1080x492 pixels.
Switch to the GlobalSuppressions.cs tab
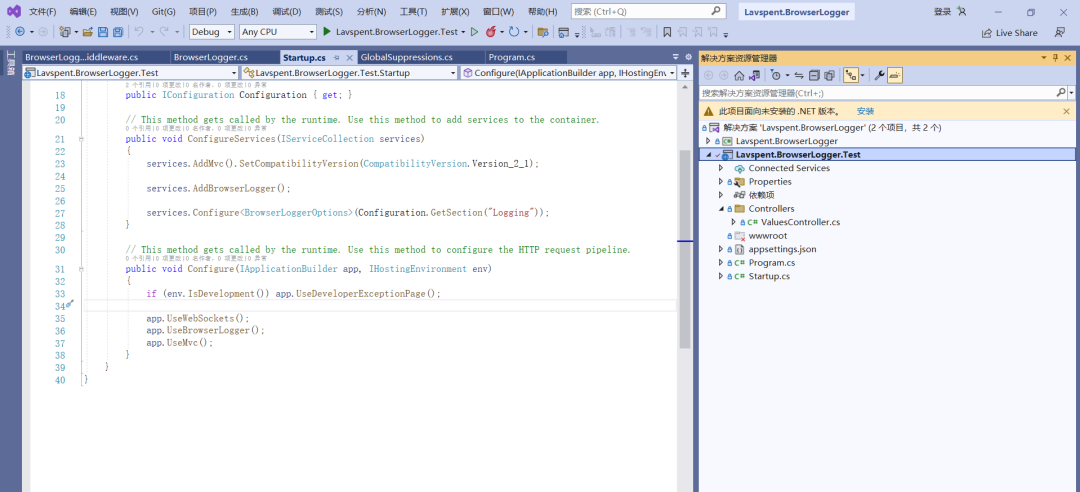point(406,57)
